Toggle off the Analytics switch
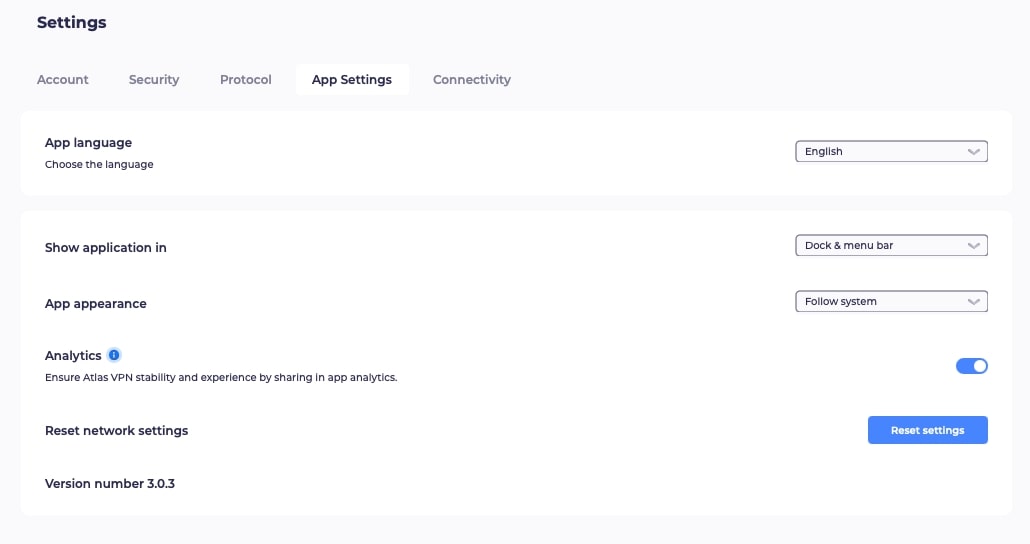 [x=972, y=366]
